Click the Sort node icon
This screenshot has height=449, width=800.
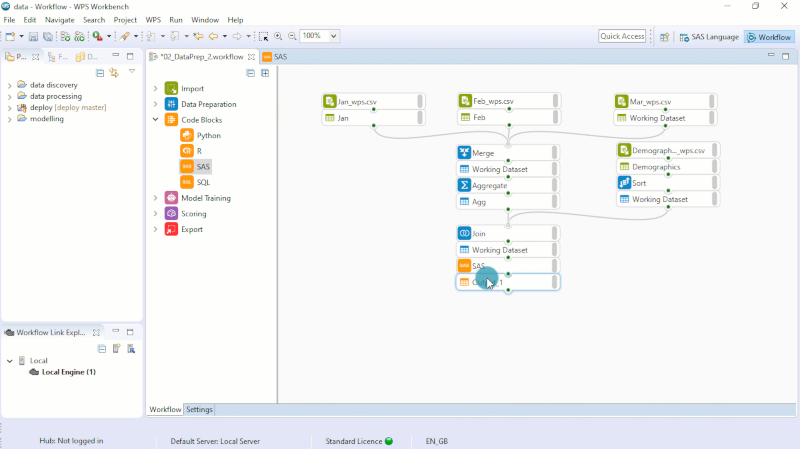(x=624, y=183)
